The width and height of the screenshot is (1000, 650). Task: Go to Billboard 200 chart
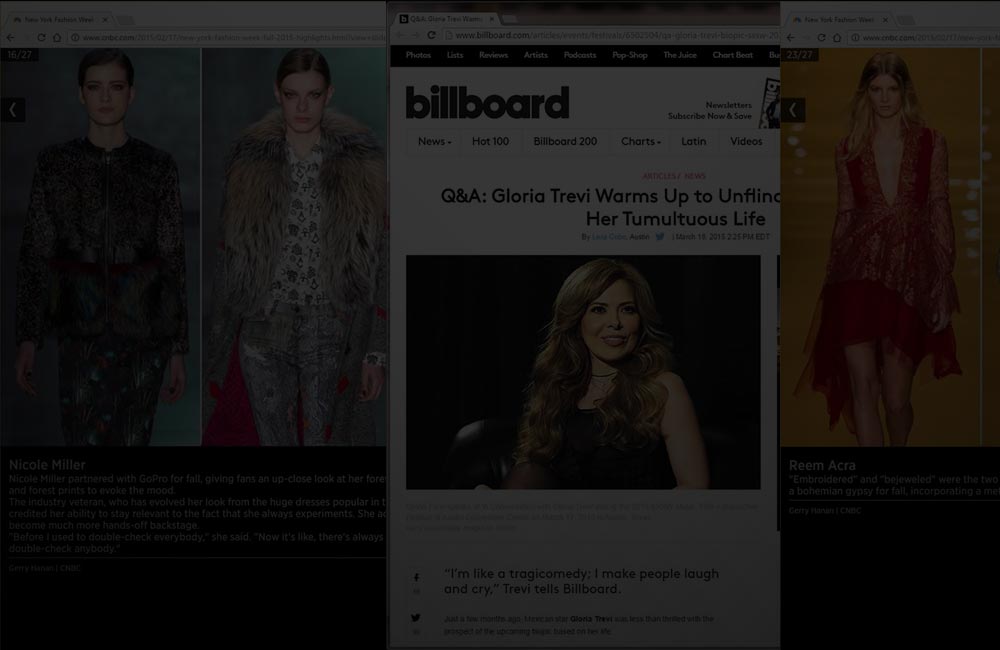point(565,142)
